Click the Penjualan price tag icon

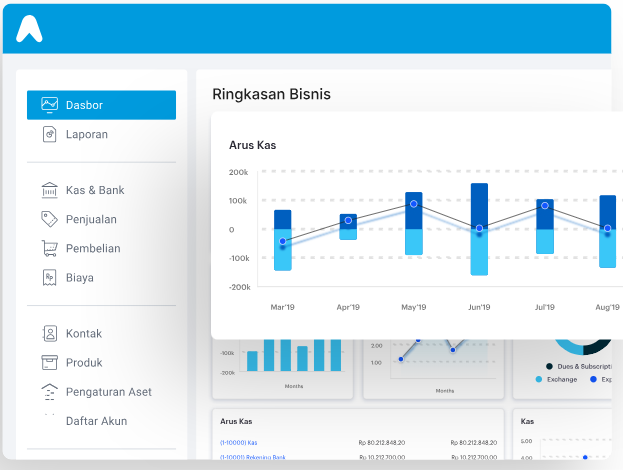(x=50, y=219)
